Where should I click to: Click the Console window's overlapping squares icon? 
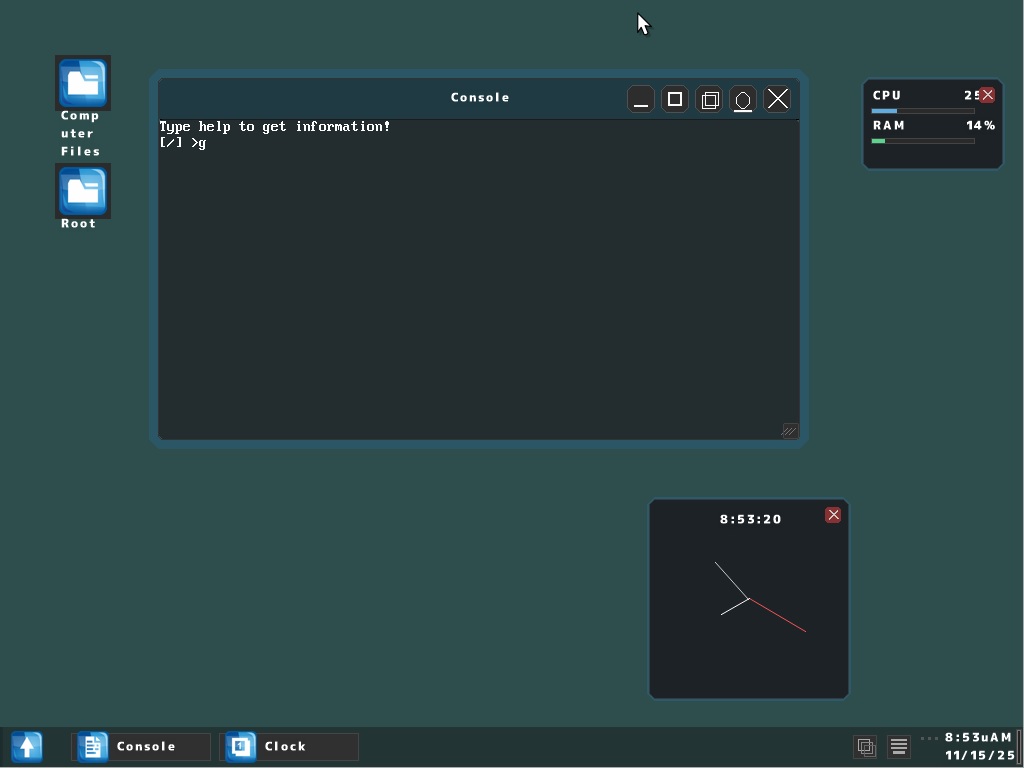coord(710,100)
